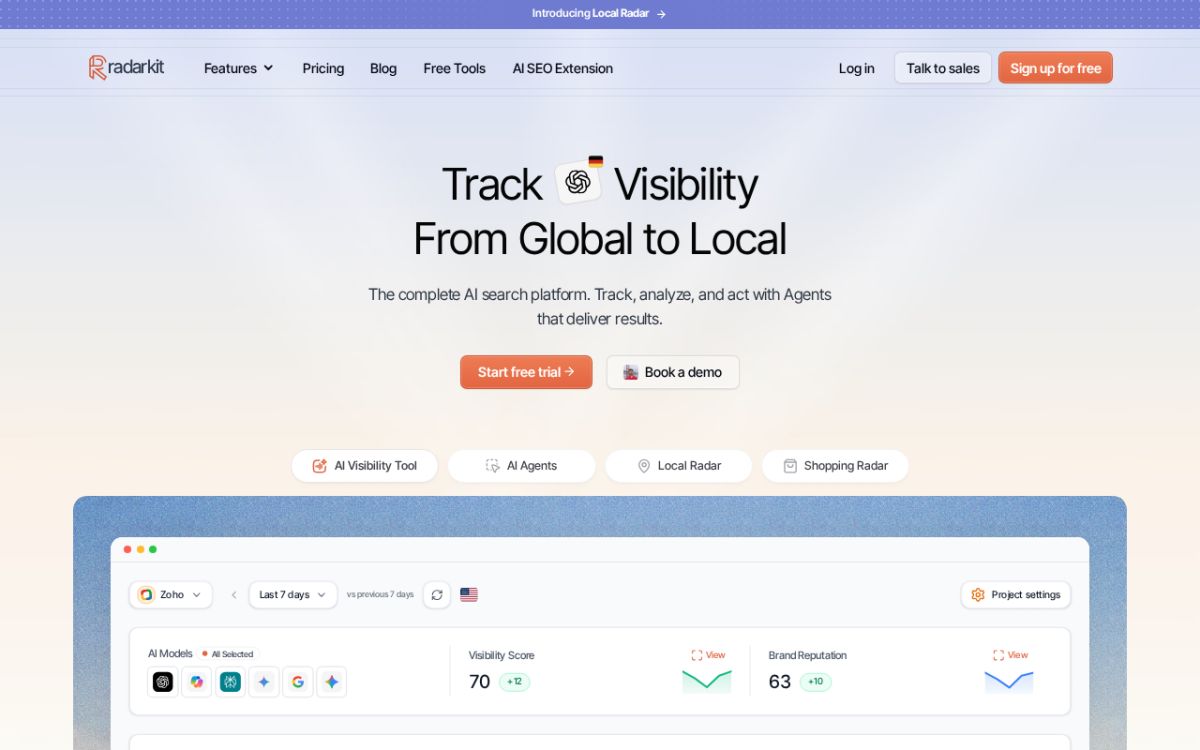Screen dimensions: 1200x750
Task: Switch to the Local Radar tab
Action: pos(679,466)
